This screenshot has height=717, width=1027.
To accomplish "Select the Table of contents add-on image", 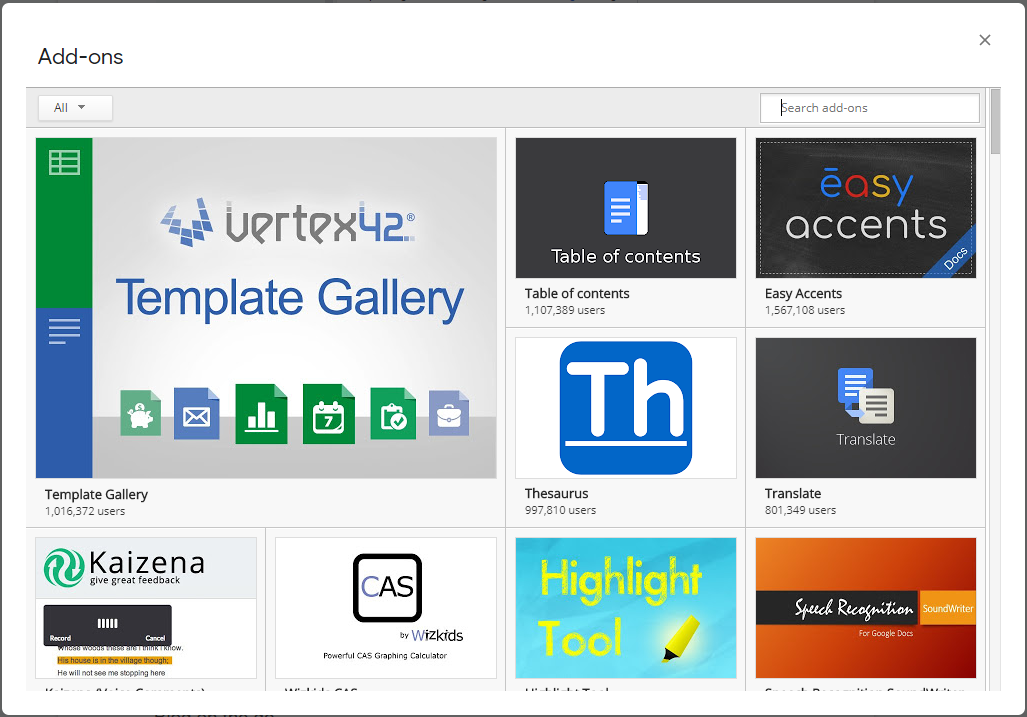I will [626, 208].
